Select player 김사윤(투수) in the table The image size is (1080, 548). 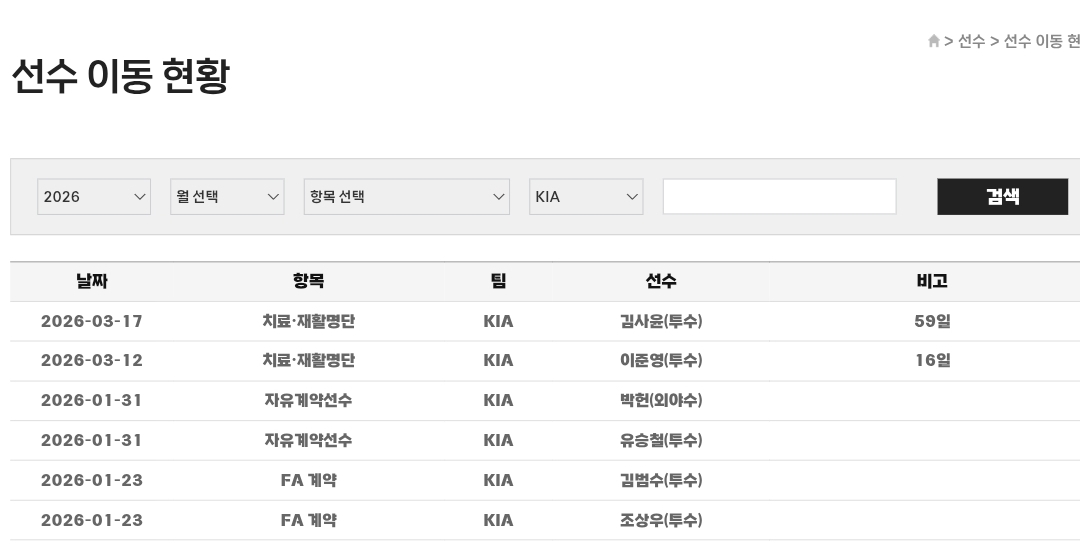tap(661, 321)
